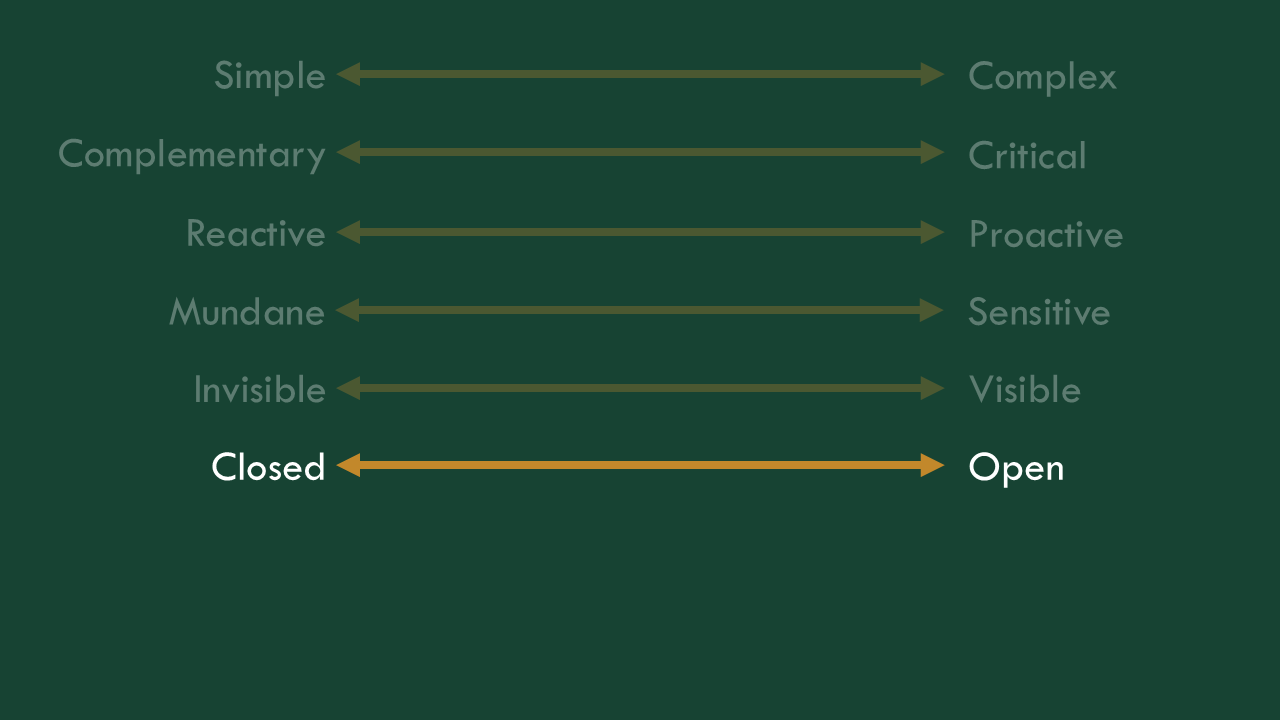Click the left arrowhead beside 'Closed'
The width and height of the screenshot is (1280, 720).
click(348, 465)
